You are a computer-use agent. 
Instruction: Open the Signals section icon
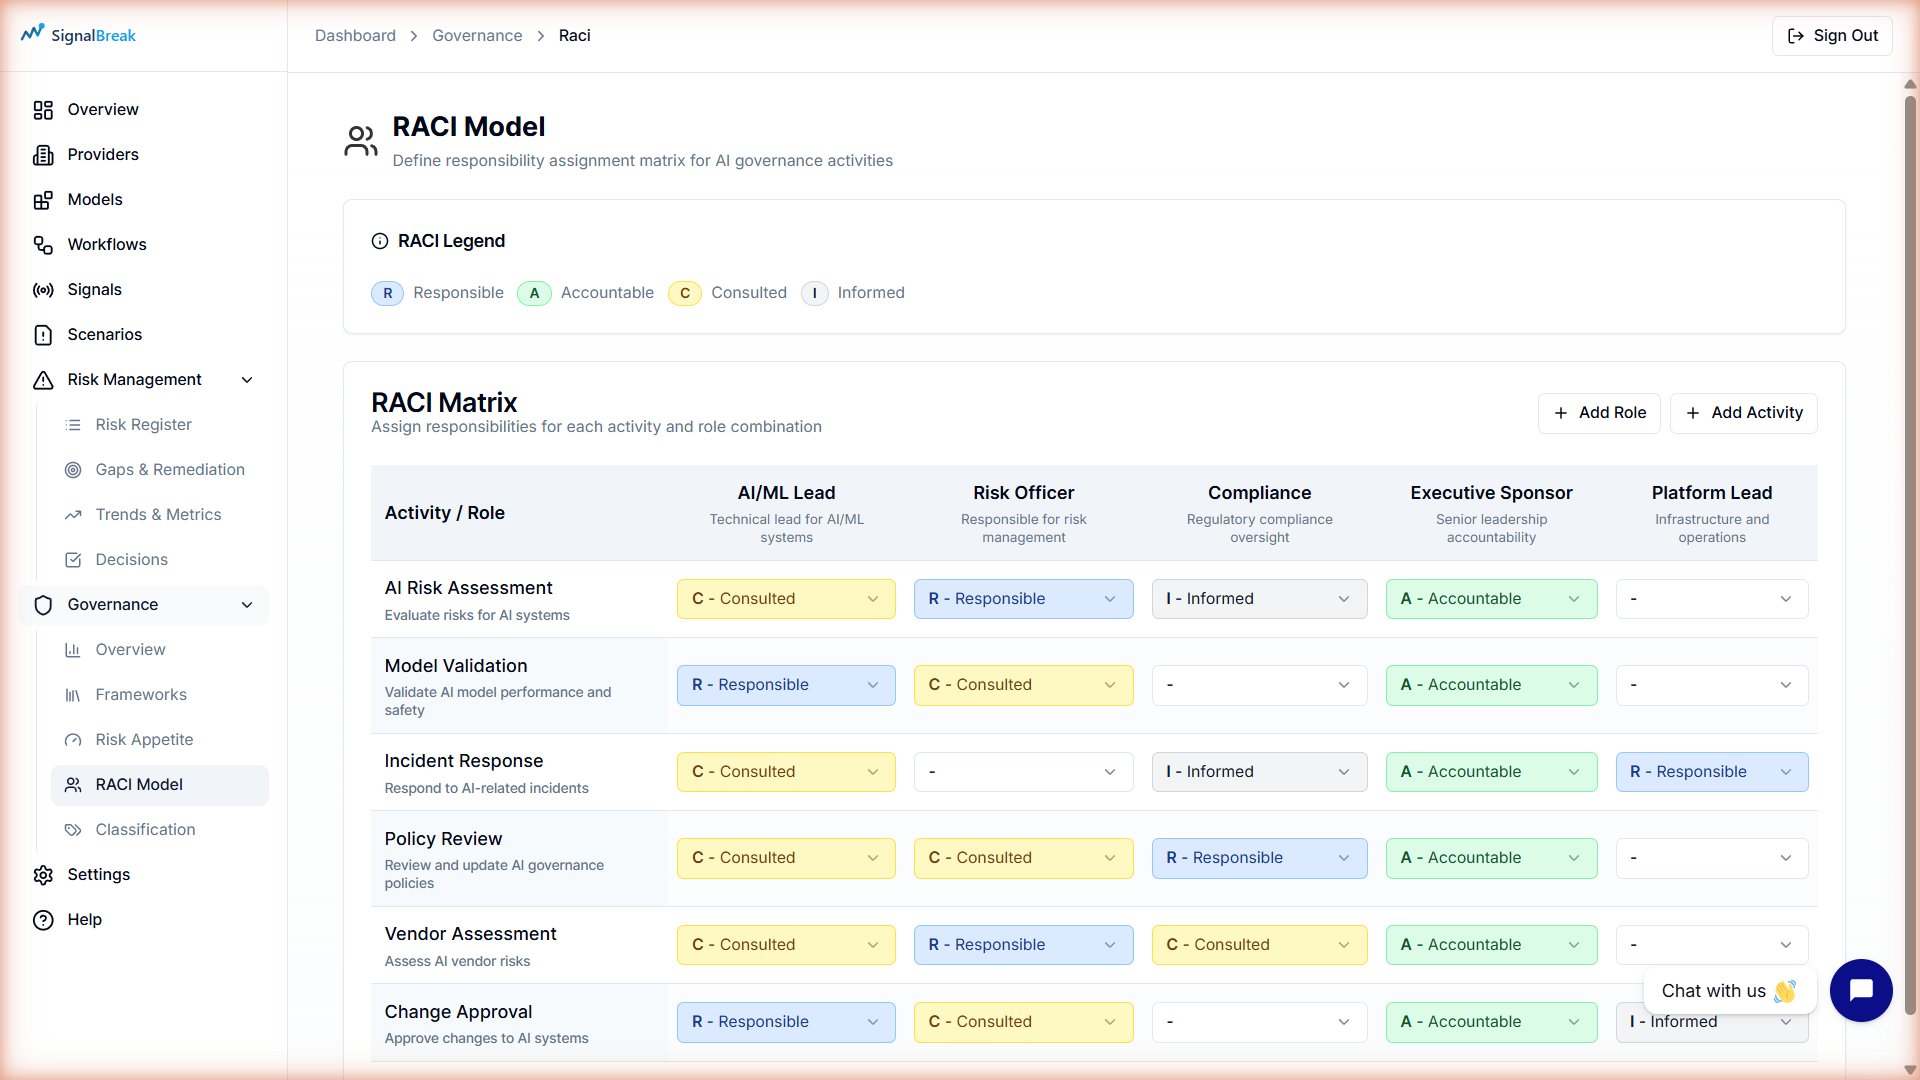point(43,290)
